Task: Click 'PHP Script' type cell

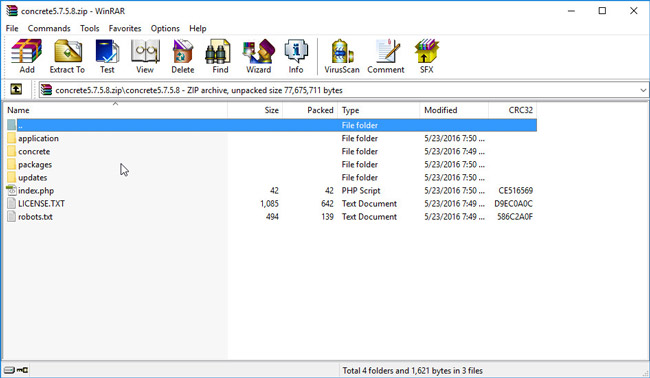Action: coord(361,191)
